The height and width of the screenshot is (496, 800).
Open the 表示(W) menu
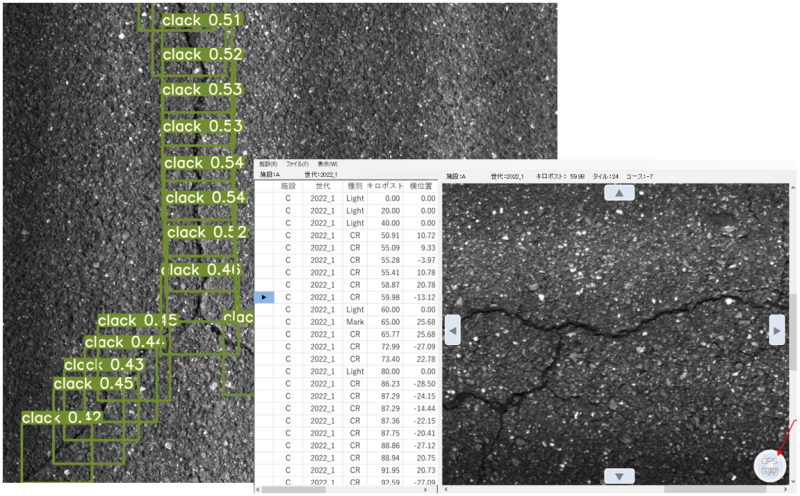click(x=327, y=164)
